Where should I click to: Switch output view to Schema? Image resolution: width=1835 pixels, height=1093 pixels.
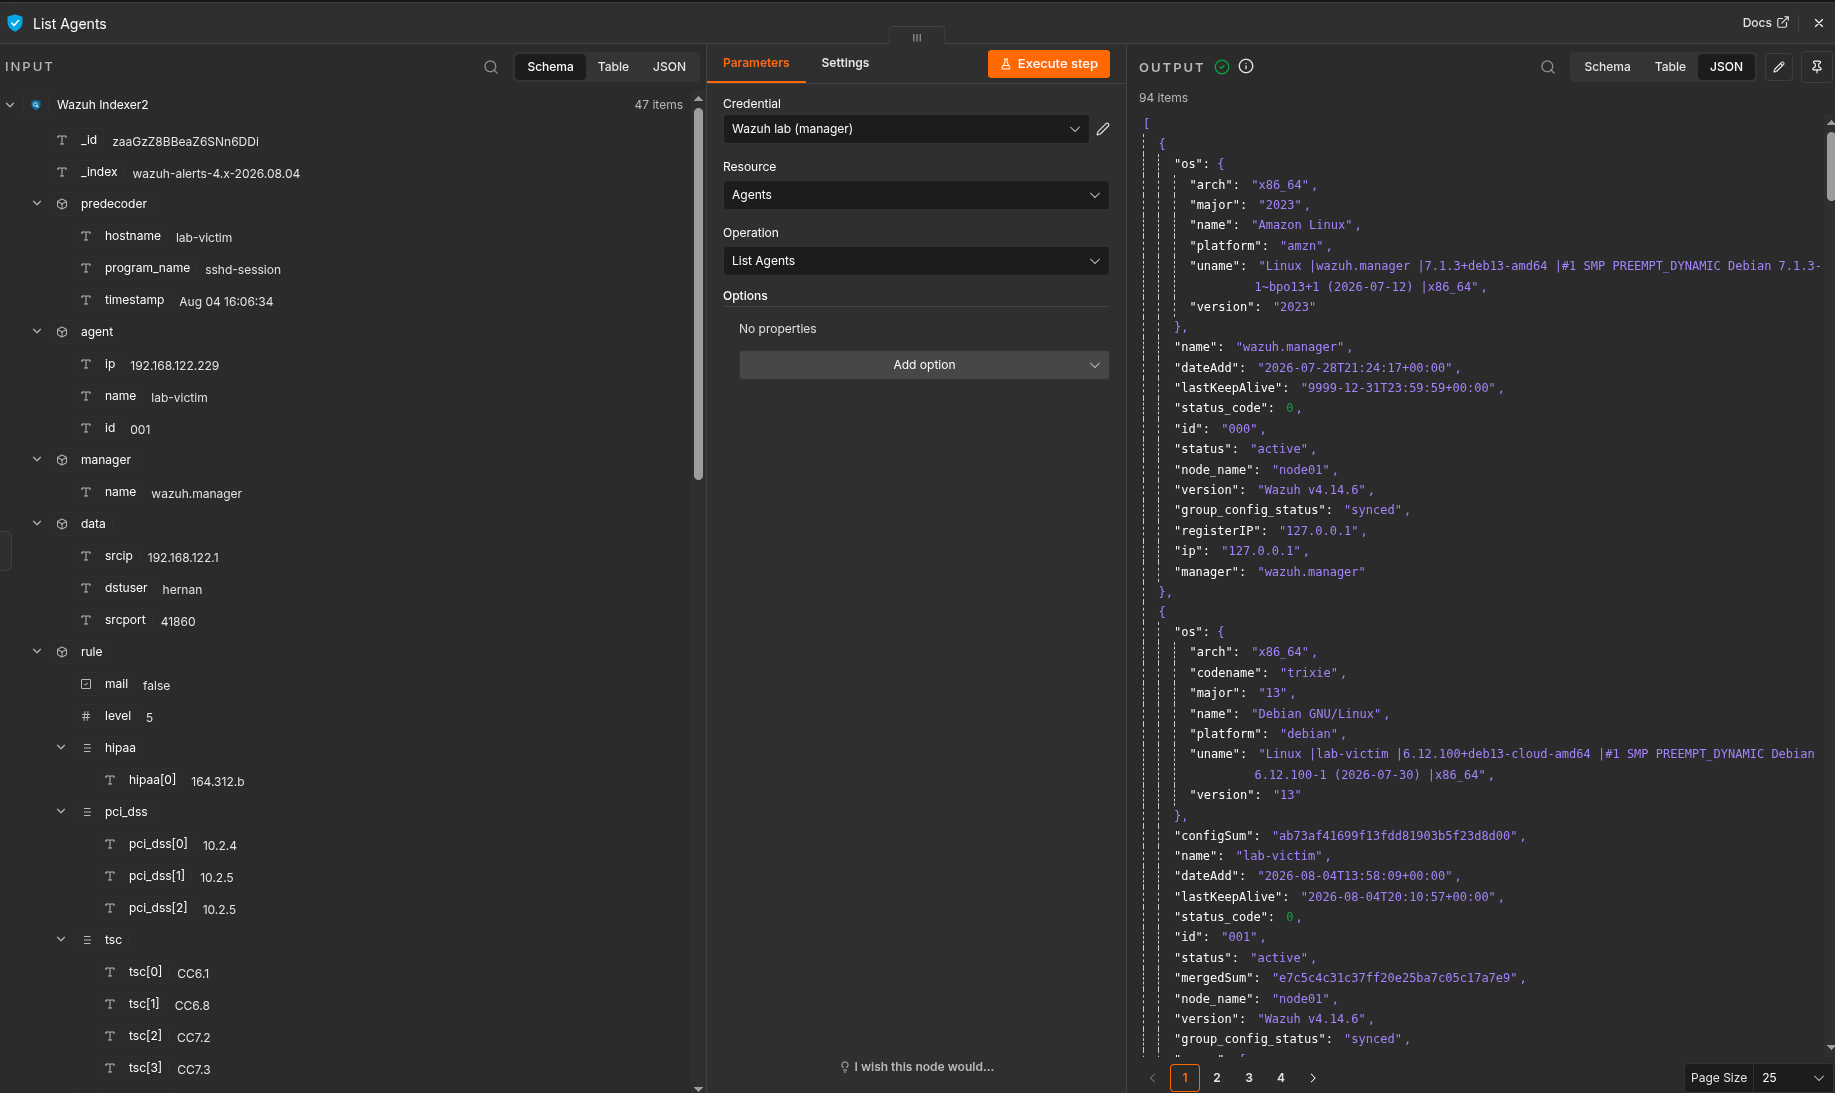pyautogui.click(x=1607, y=67)
